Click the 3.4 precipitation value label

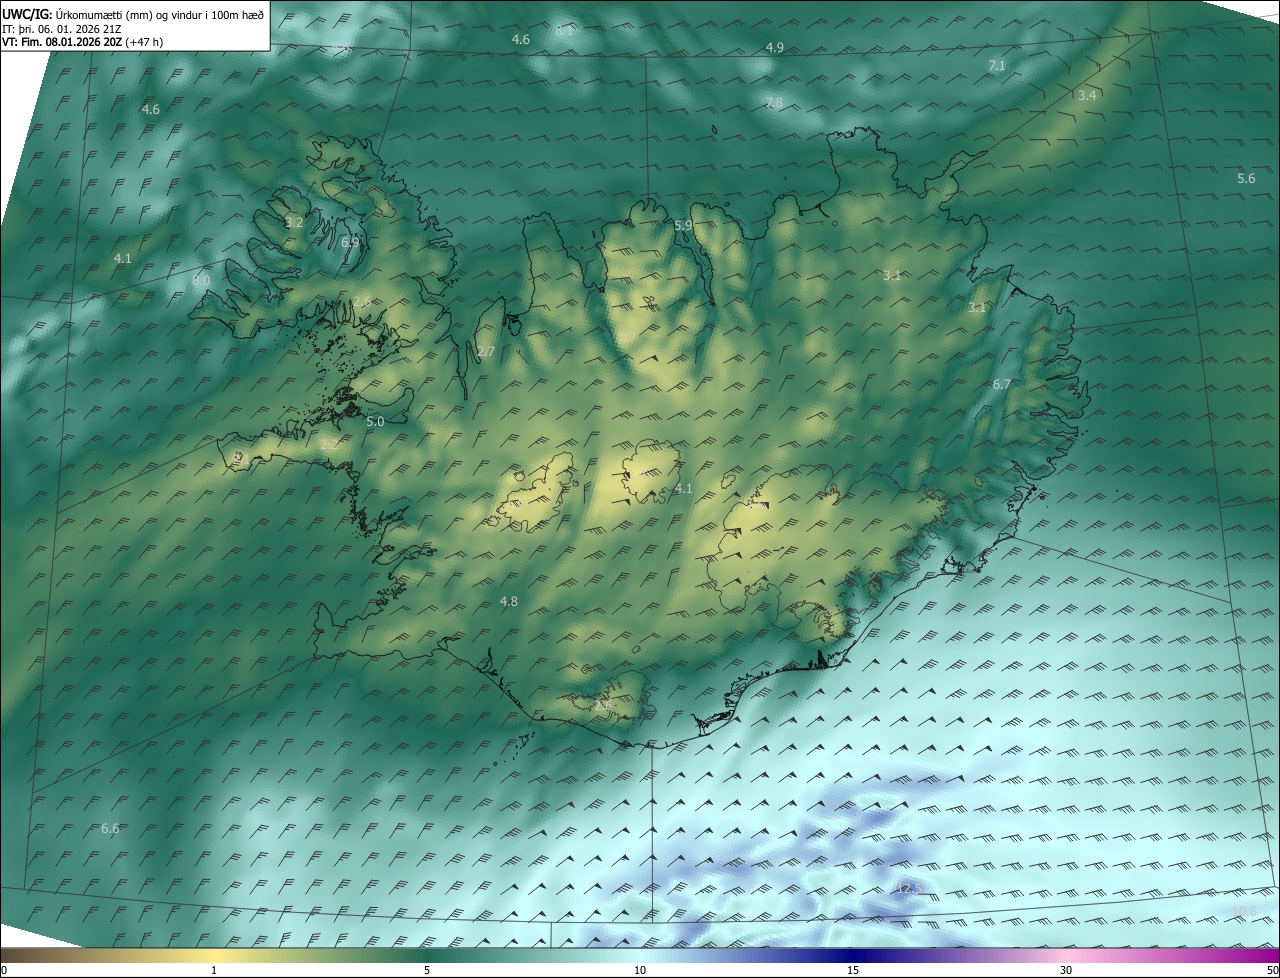click(1087, 95)
